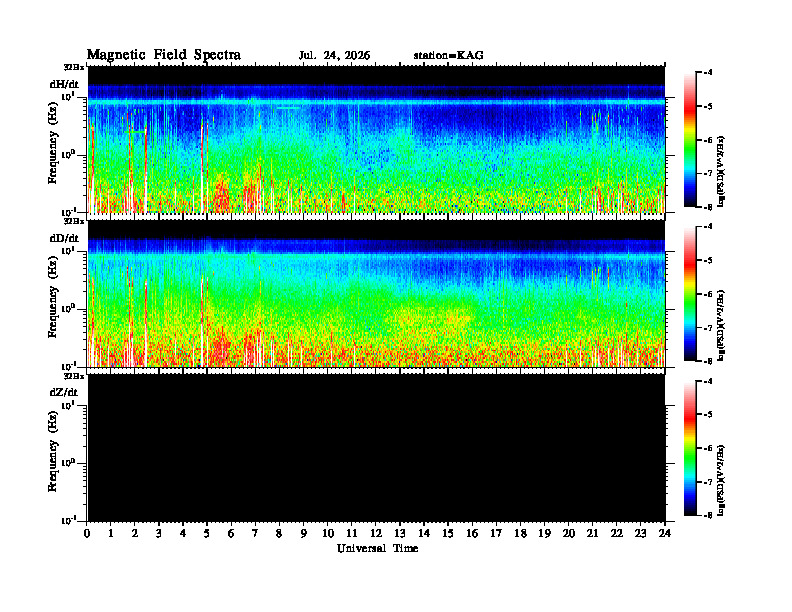Click hour label "19" on time axis

(x=544, y=534)
